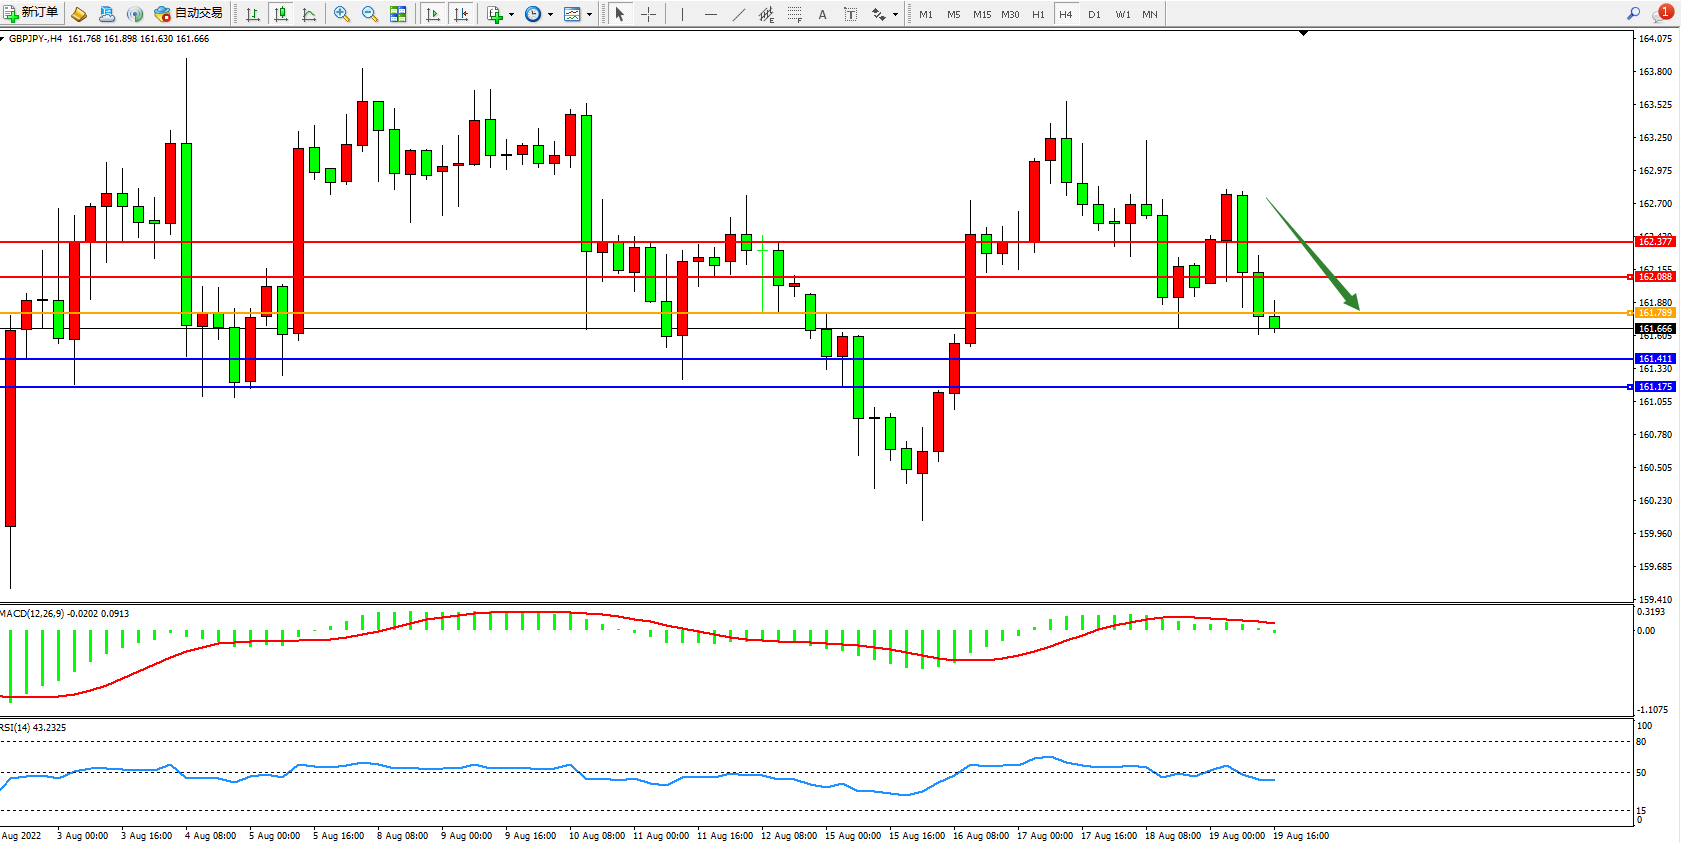
Task: Click the New Order (新订单) button
Action: (31, 13)
